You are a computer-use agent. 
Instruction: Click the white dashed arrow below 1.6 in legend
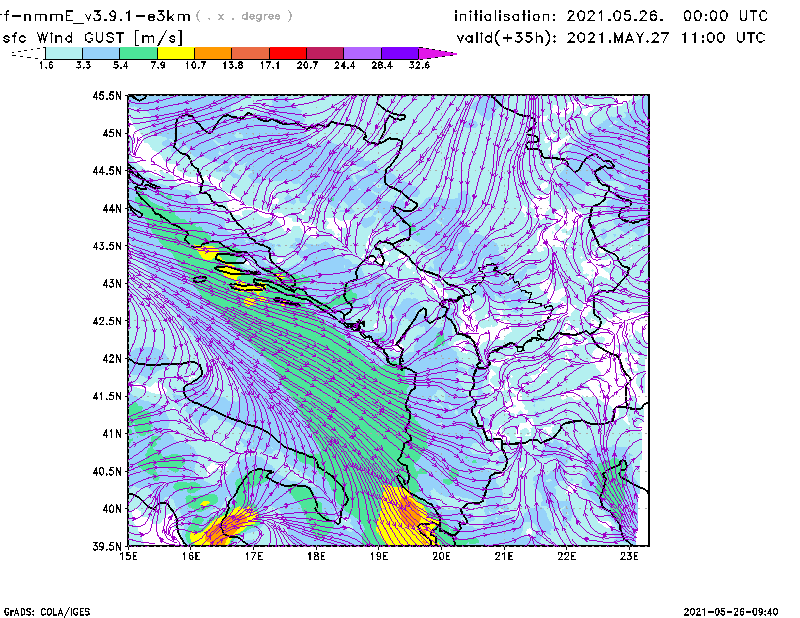coord(28,53)
